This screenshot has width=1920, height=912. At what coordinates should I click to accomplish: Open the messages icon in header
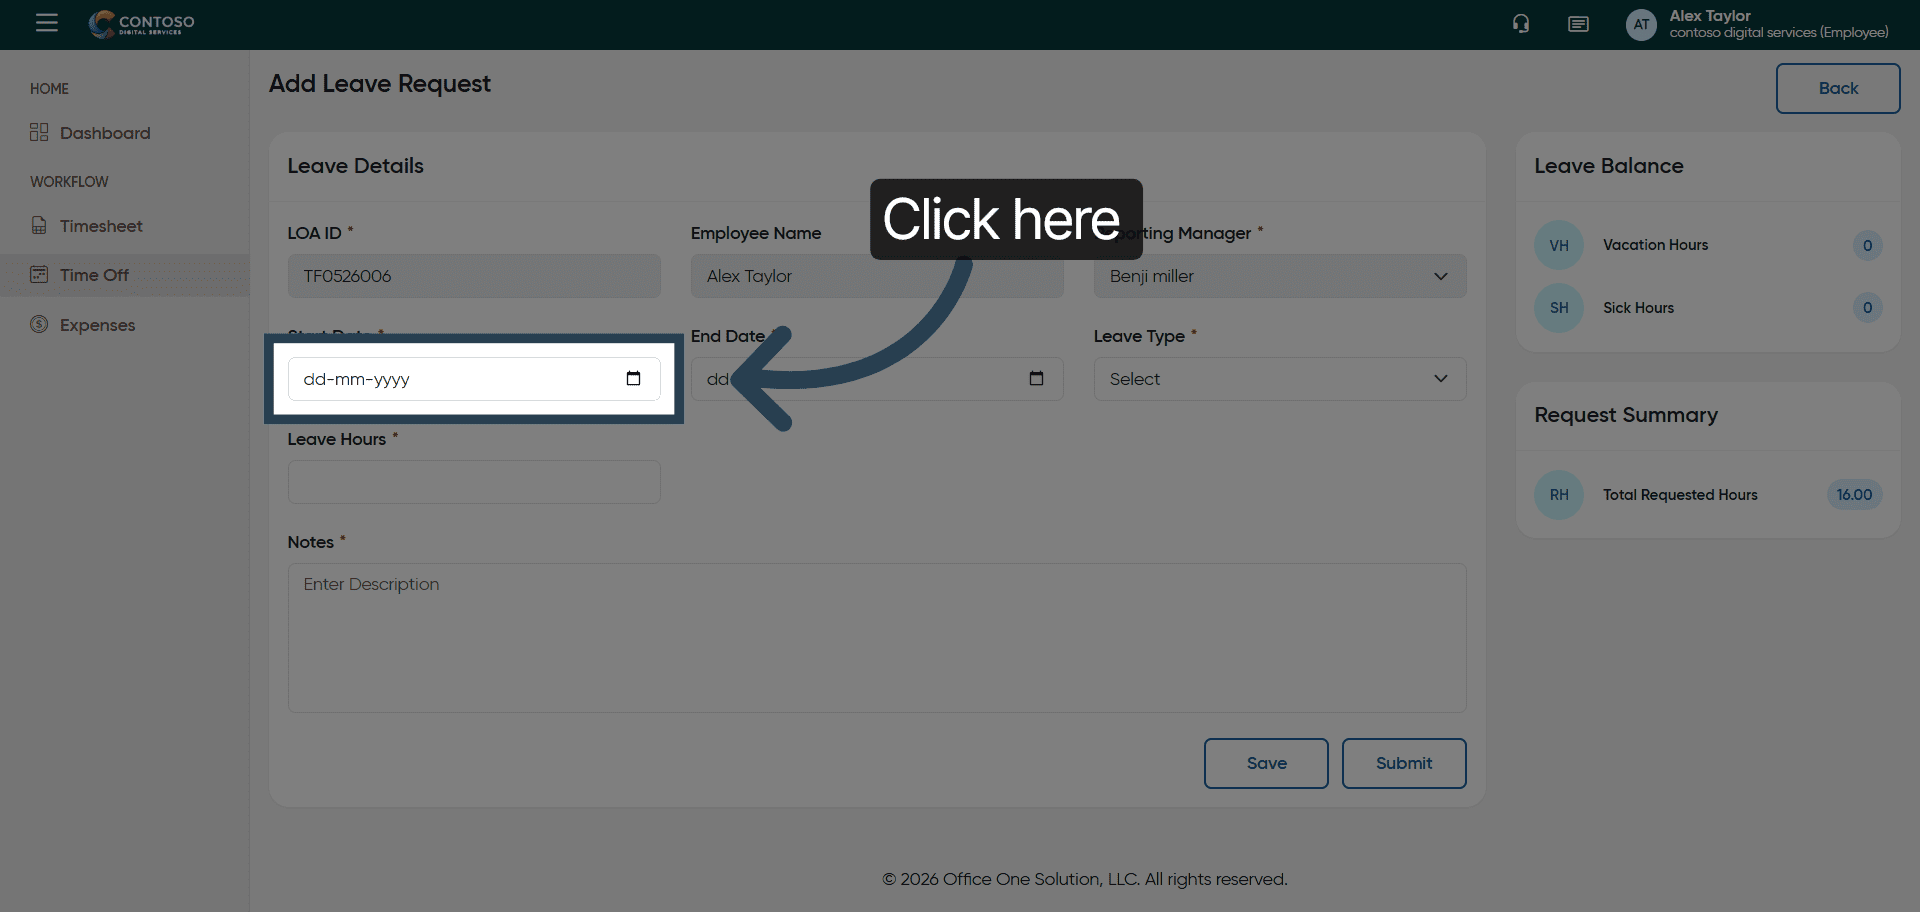pyautogui.click(x=1578, y=24)
